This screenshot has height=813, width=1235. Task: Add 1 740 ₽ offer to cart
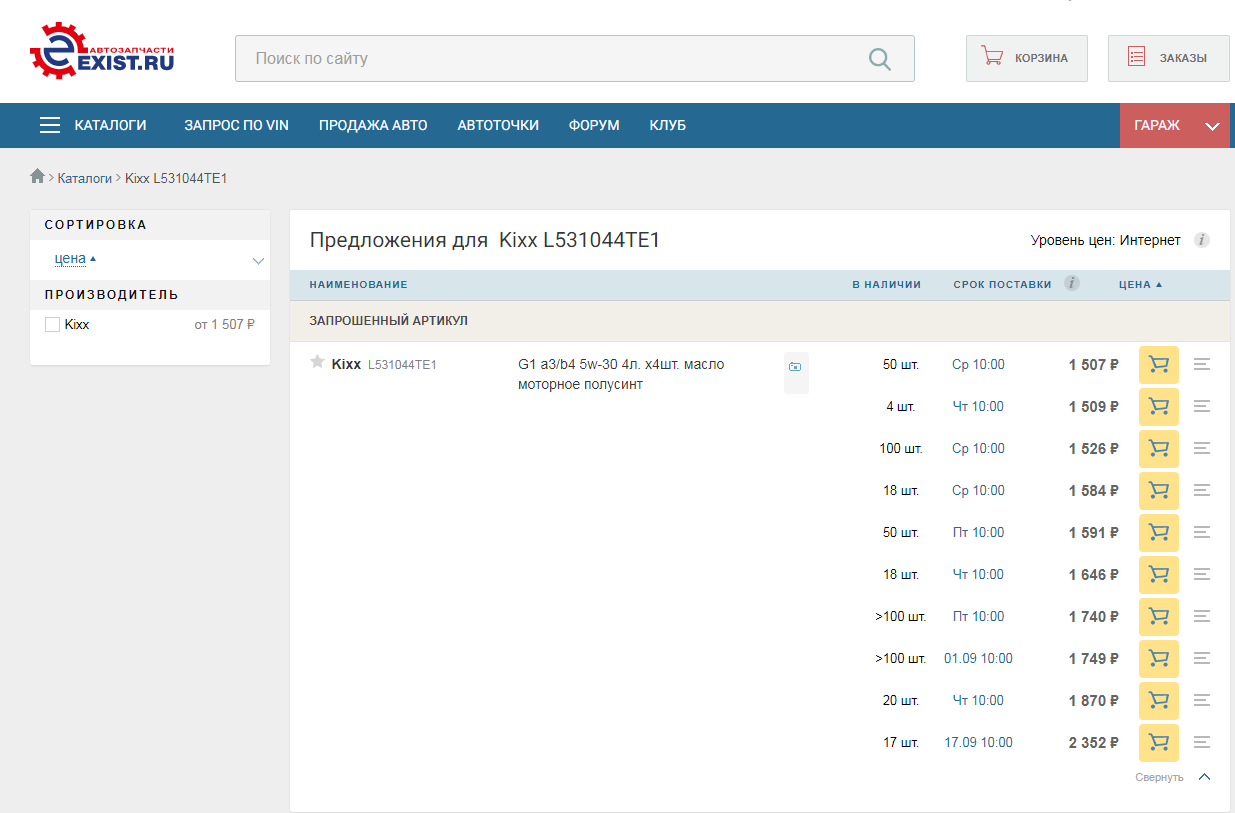pos(1159,617)
